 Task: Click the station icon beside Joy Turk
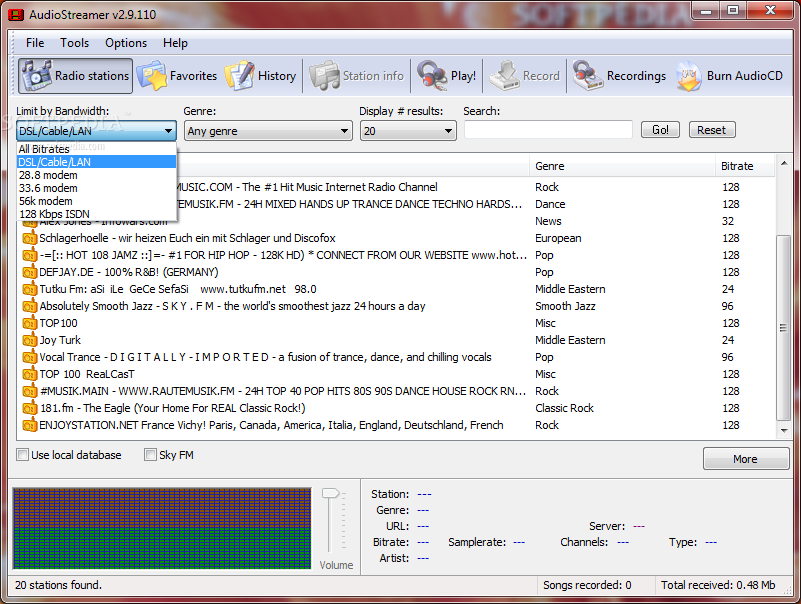coord(30,340)
